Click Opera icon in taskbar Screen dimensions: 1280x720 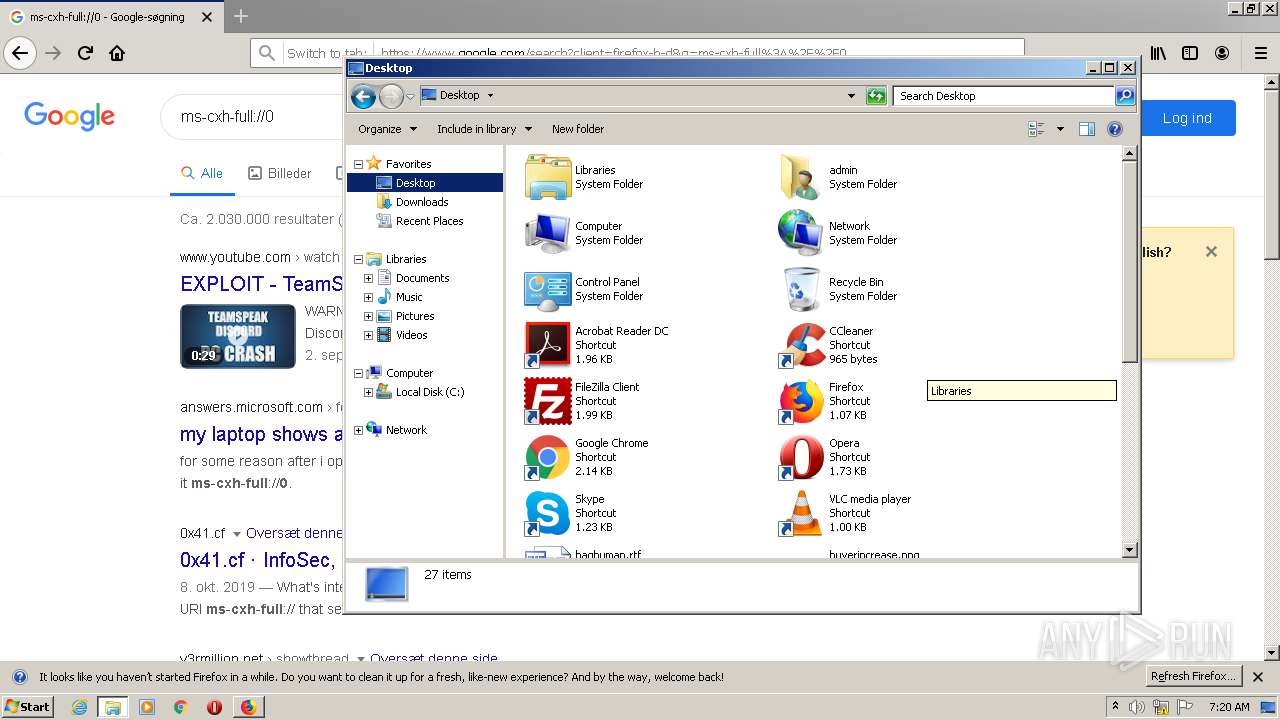214,707
